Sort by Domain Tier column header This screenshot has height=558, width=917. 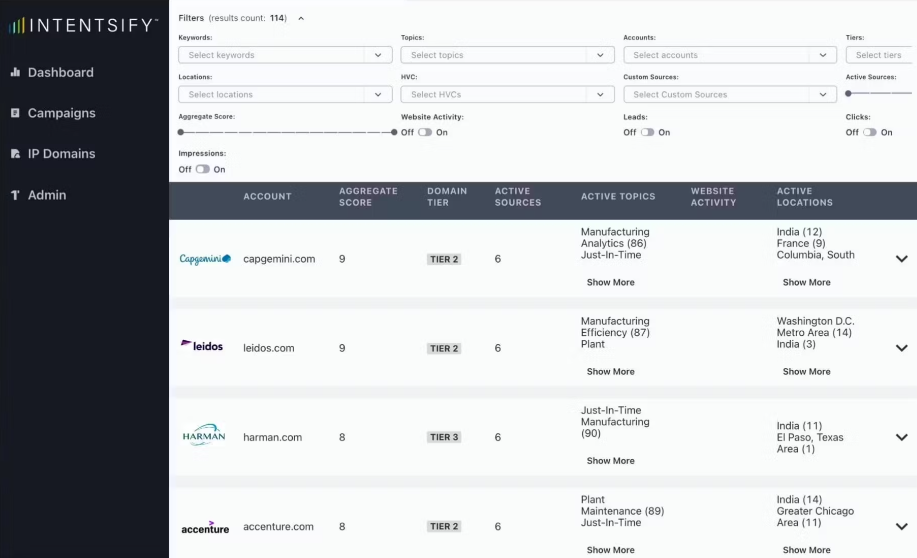[447, 197]
